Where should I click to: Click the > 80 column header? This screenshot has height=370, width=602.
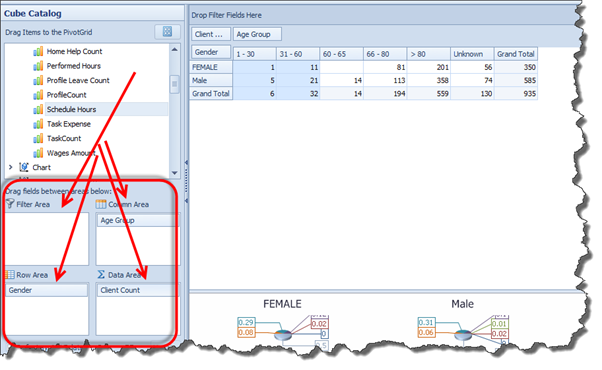[x=428, y=54]
